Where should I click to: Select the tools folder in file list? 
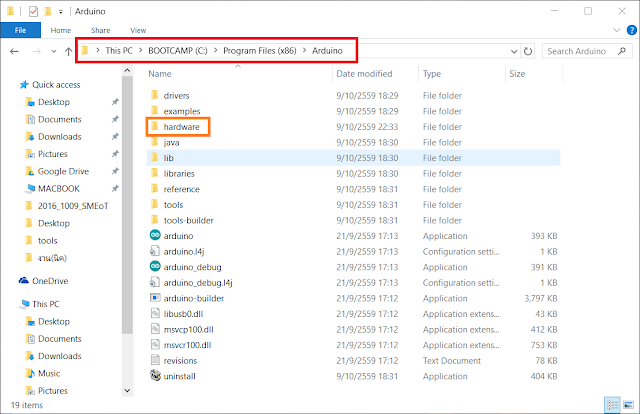point(353,205)
